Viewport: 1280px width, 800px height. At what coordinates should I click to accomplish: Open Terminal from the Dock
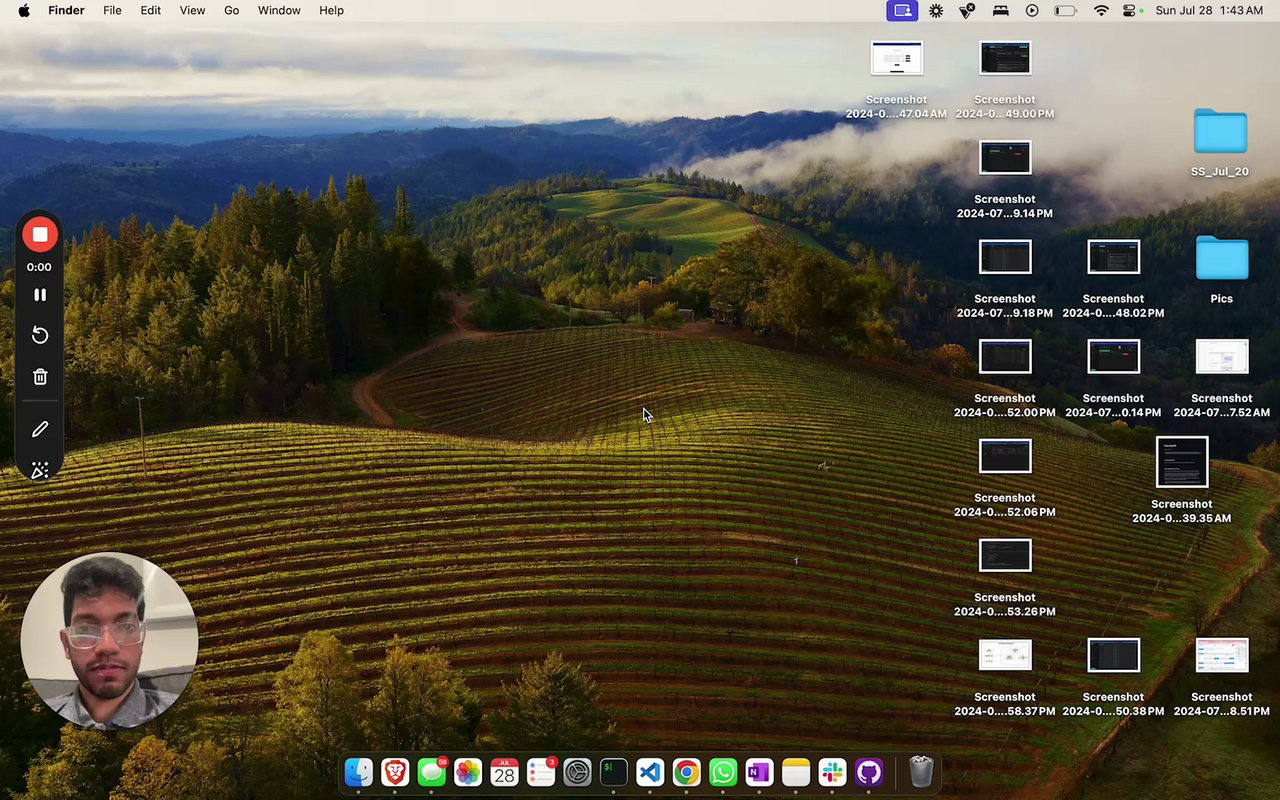(x=613, y=772)
